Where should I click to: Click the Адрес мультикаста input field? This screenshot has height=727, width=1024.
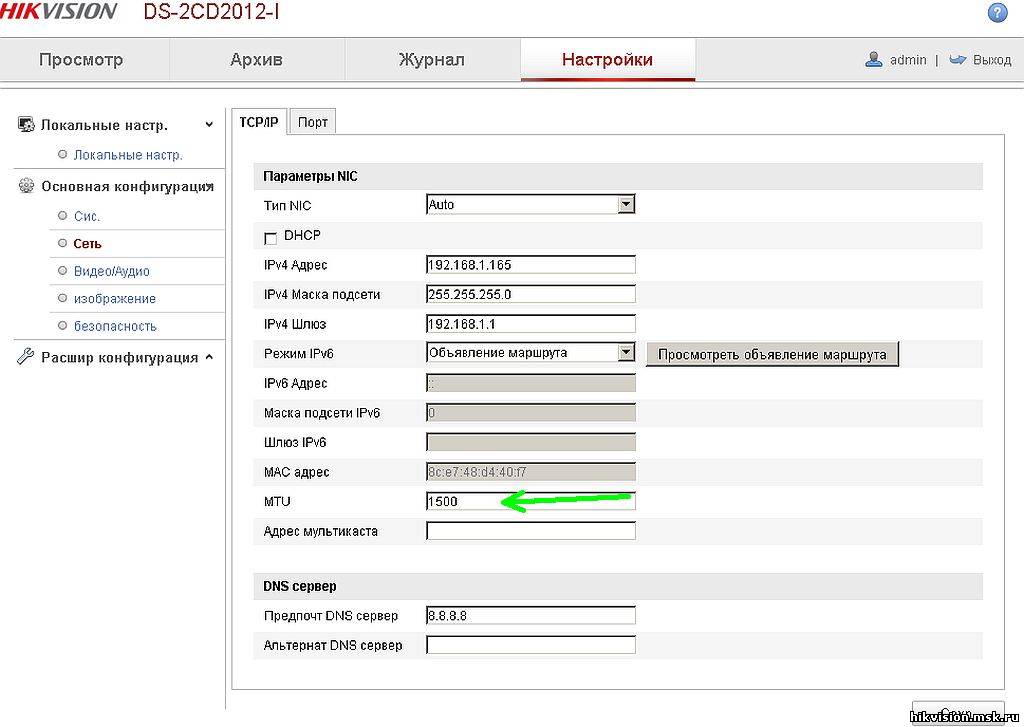pyautogui.click(x=530, y=530)
